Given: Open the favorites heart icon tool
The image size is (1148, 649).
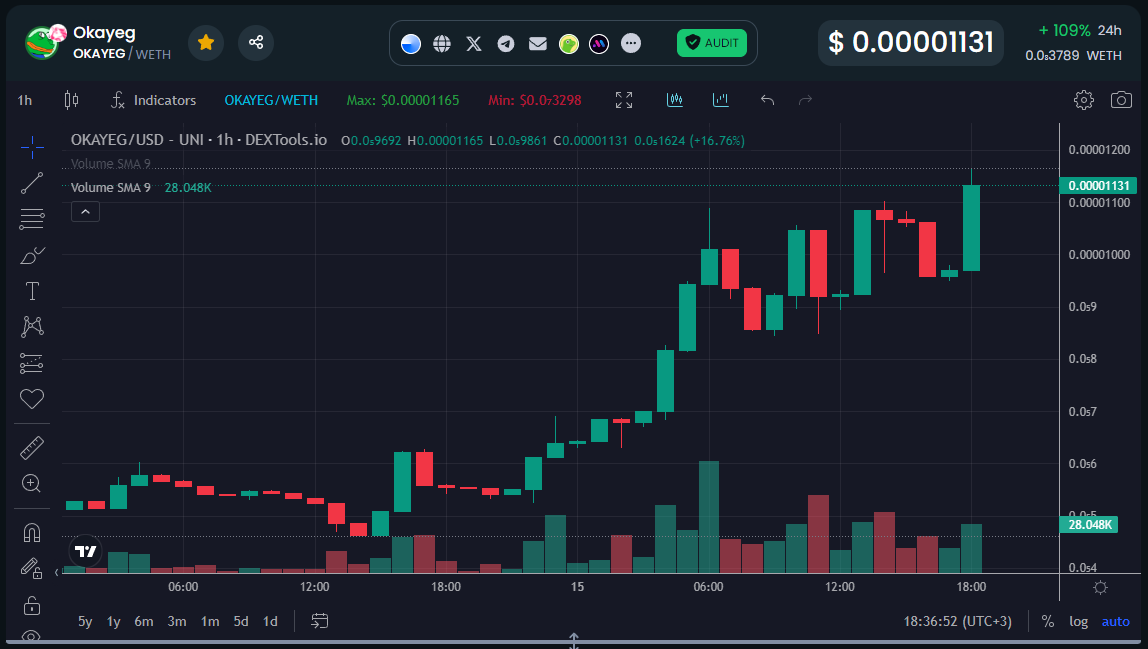Looking at the screenshot, I should point(31,398).
